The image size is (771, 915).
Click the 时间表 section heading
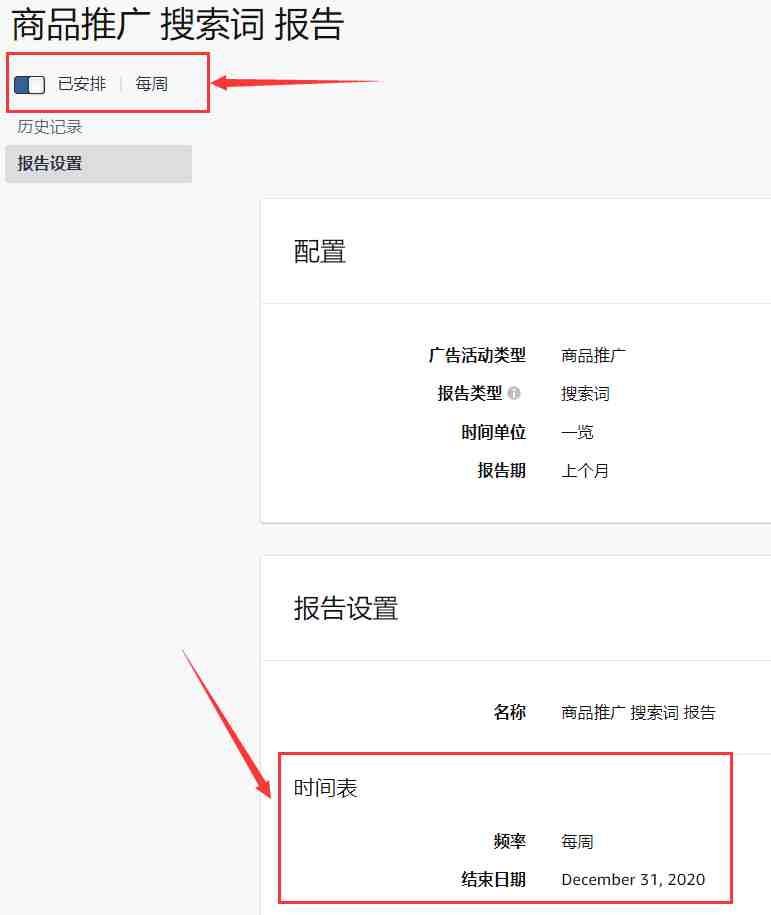pyautogui.click(x=325, y=788)
